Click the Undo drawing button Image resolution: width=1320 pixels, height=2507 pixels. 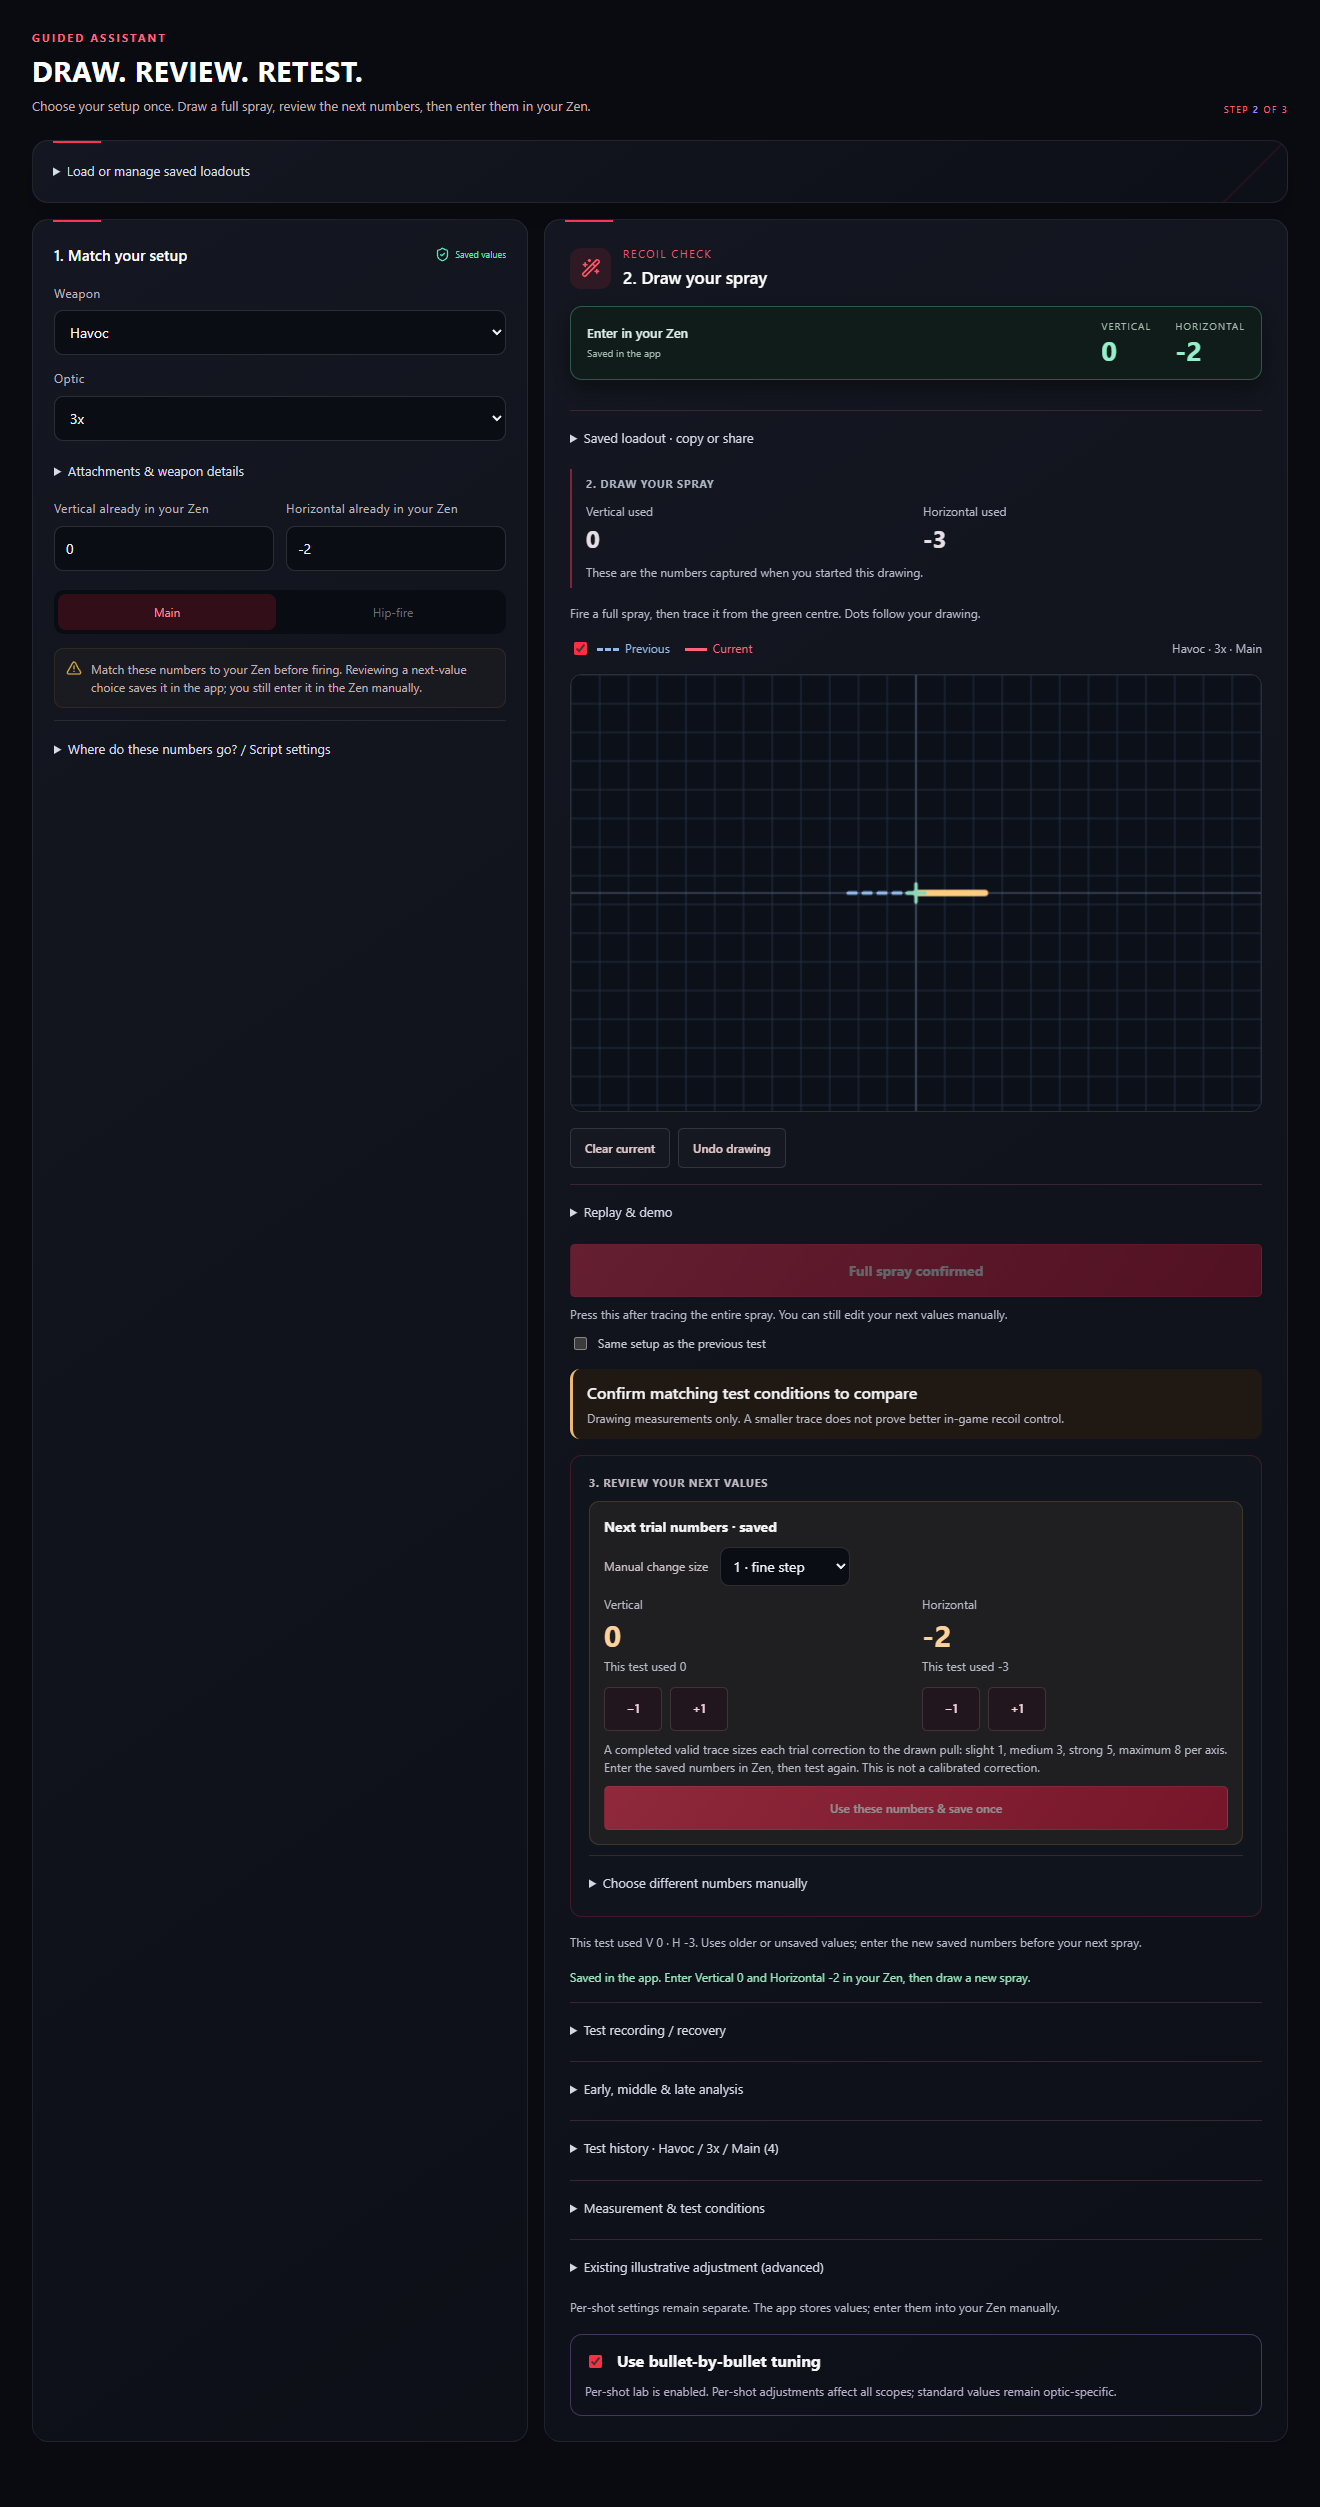(732, 1149)
